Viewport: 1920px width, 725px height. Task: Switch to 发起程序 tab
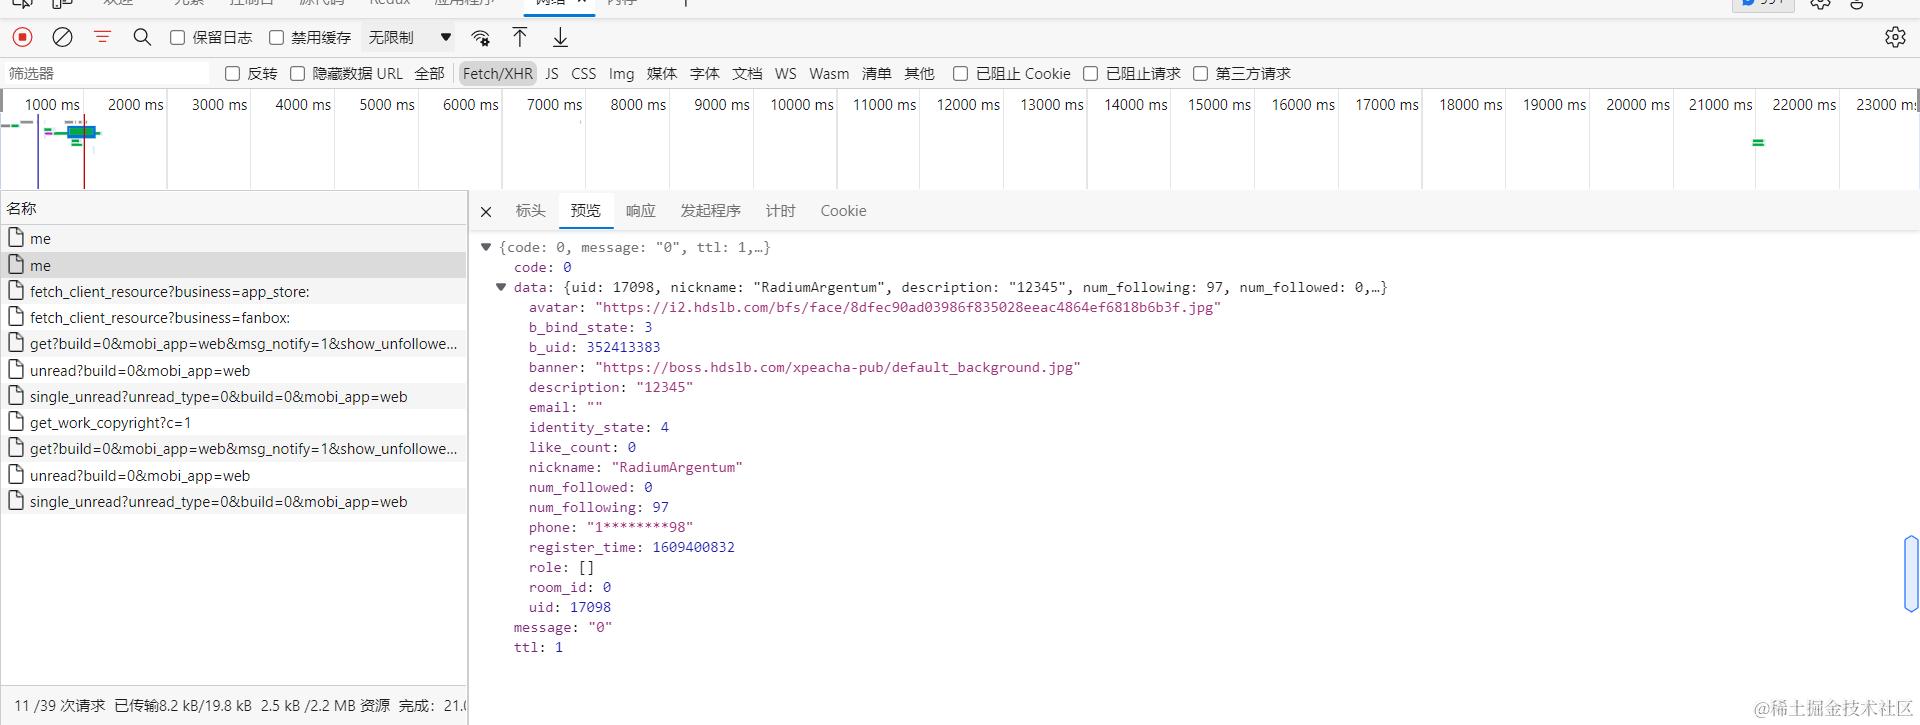pyautogui.click(x=711, y=211)
